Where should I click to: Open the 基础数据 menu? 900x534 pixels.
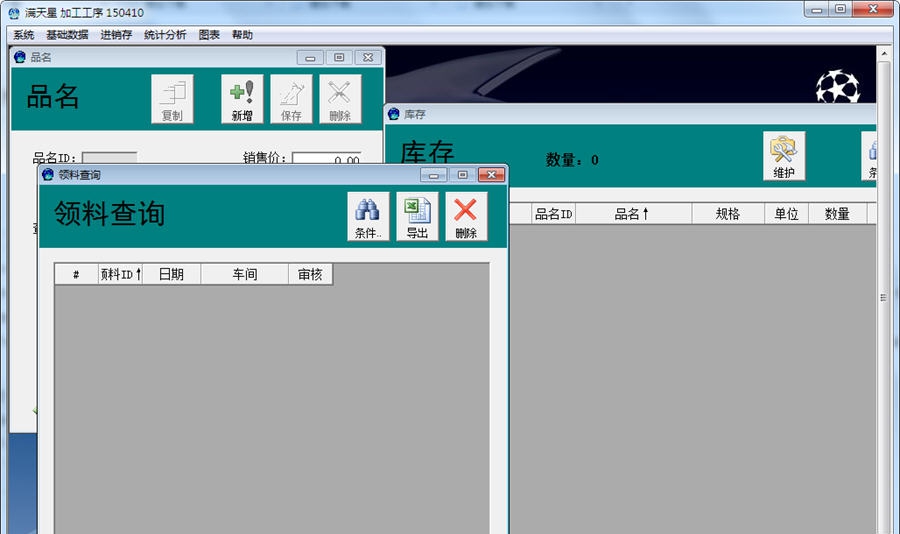tap(67, 35)
